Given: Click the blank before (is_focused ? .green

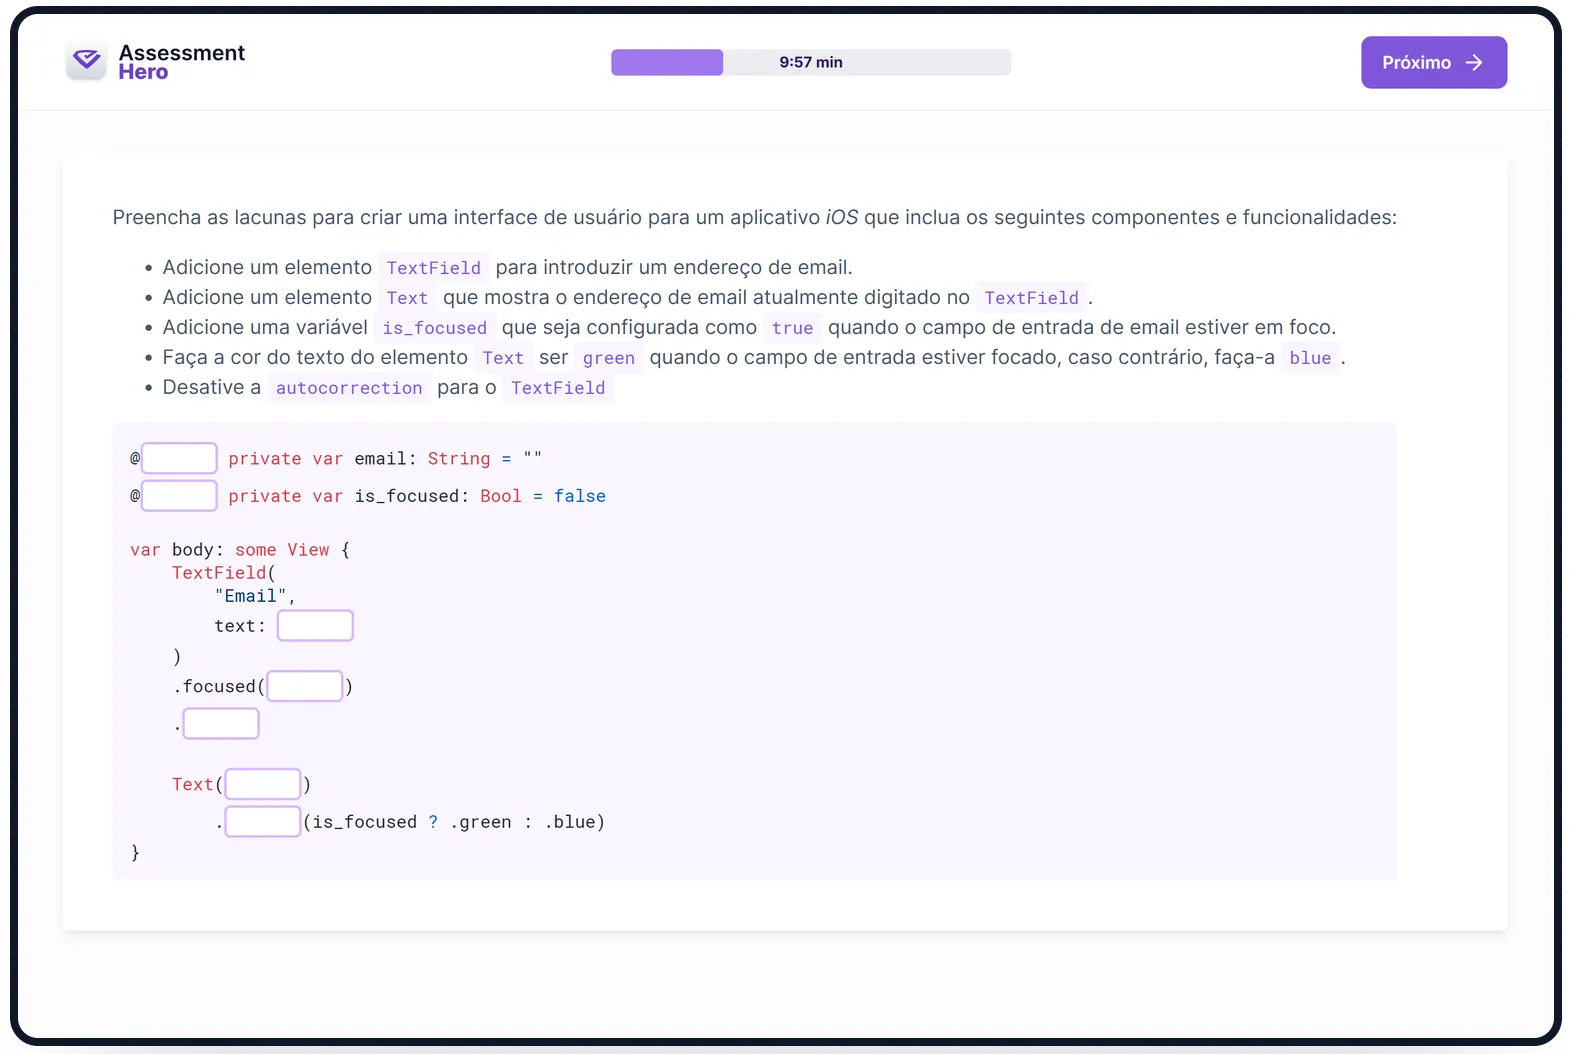Looking at the screenshot, I should tap(263, 821).
